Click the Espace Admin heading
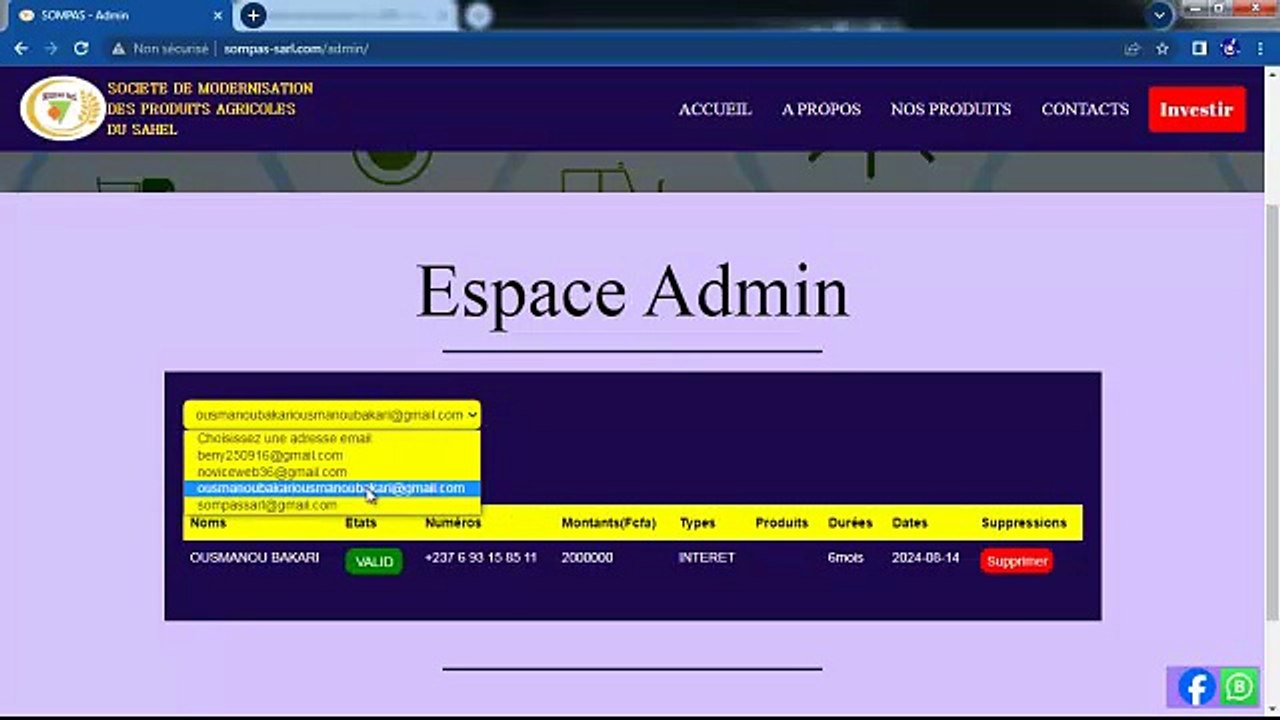The width and height of the screenshot is (1280, 720). pos(632,292)
